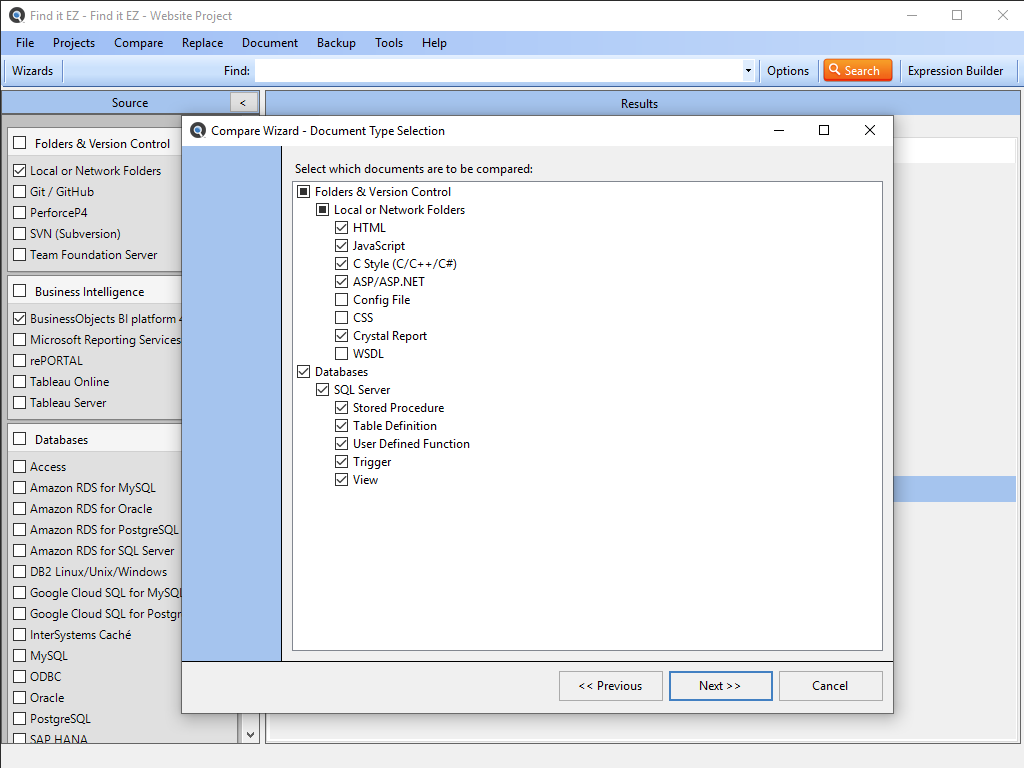Screen dimensions: 1024x768
Task: Click the Next >> button
Action: pos(720,686)
